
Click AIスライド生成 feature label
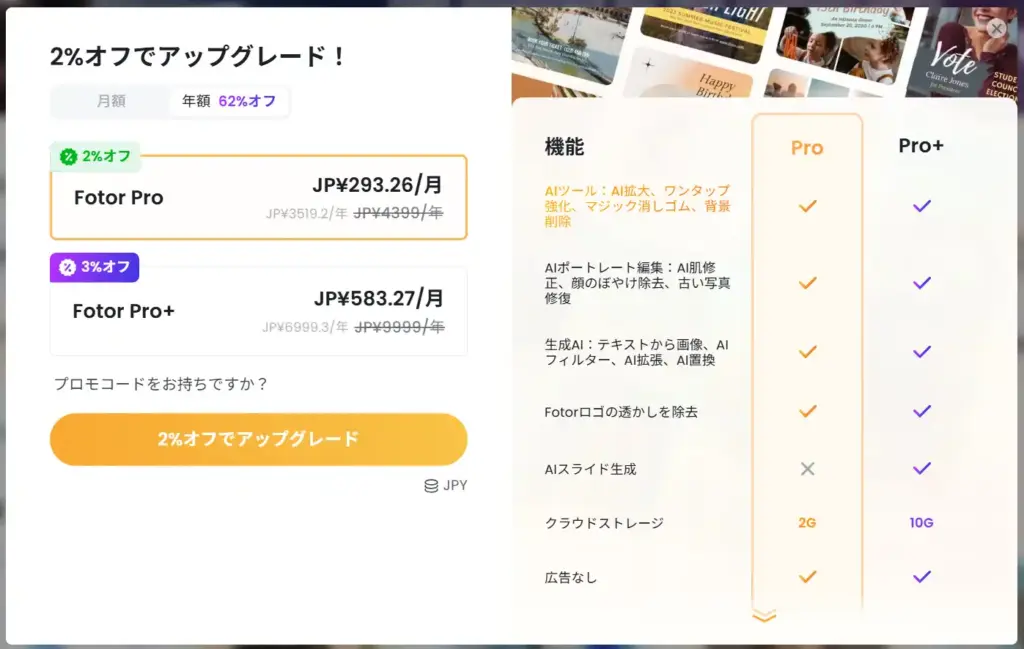[590, 469]
